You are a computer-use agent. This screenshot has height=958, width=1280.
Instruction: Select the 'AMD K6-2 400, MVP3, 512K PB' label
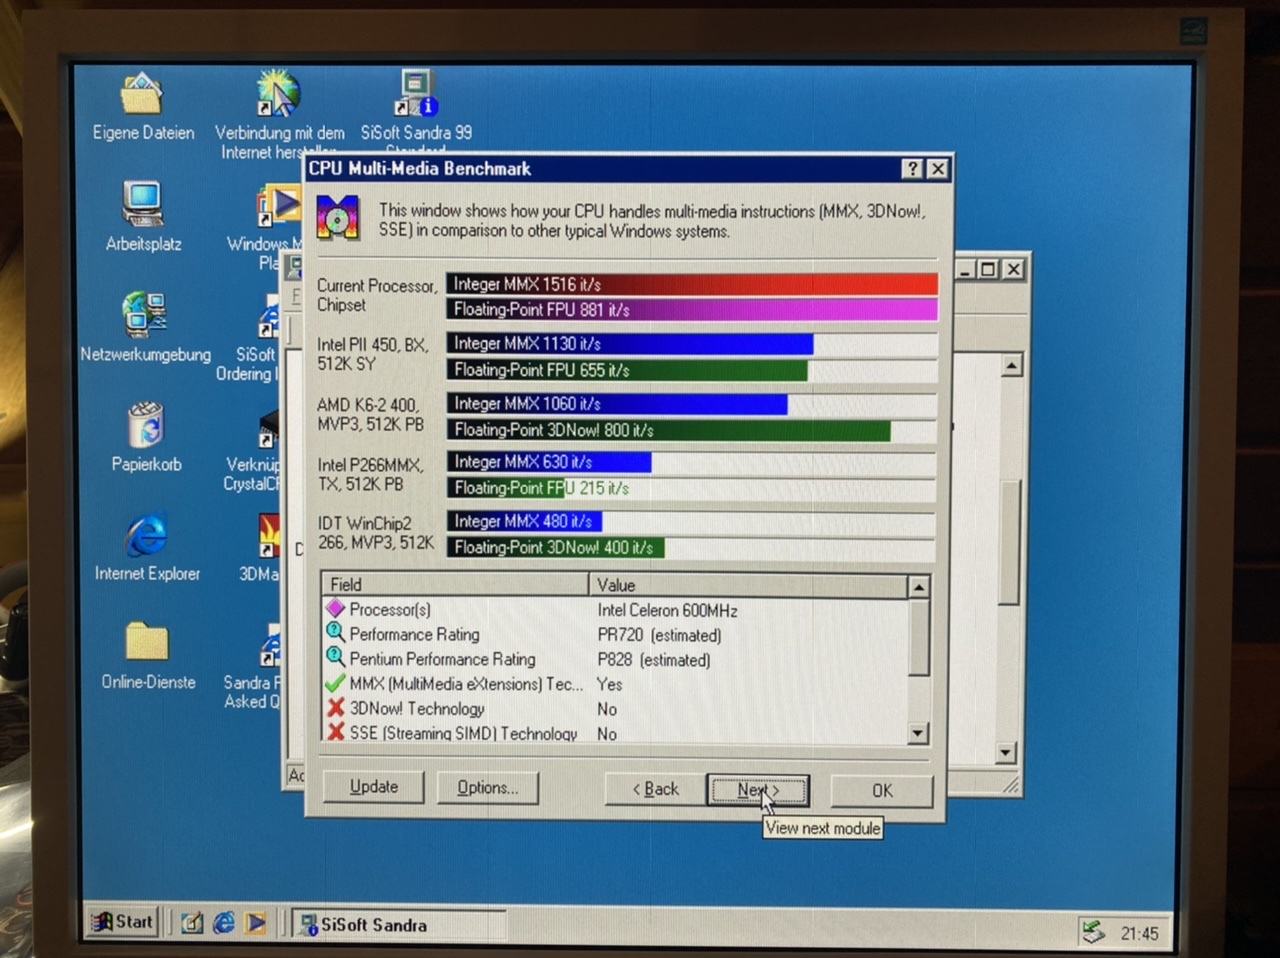point(370,414)
